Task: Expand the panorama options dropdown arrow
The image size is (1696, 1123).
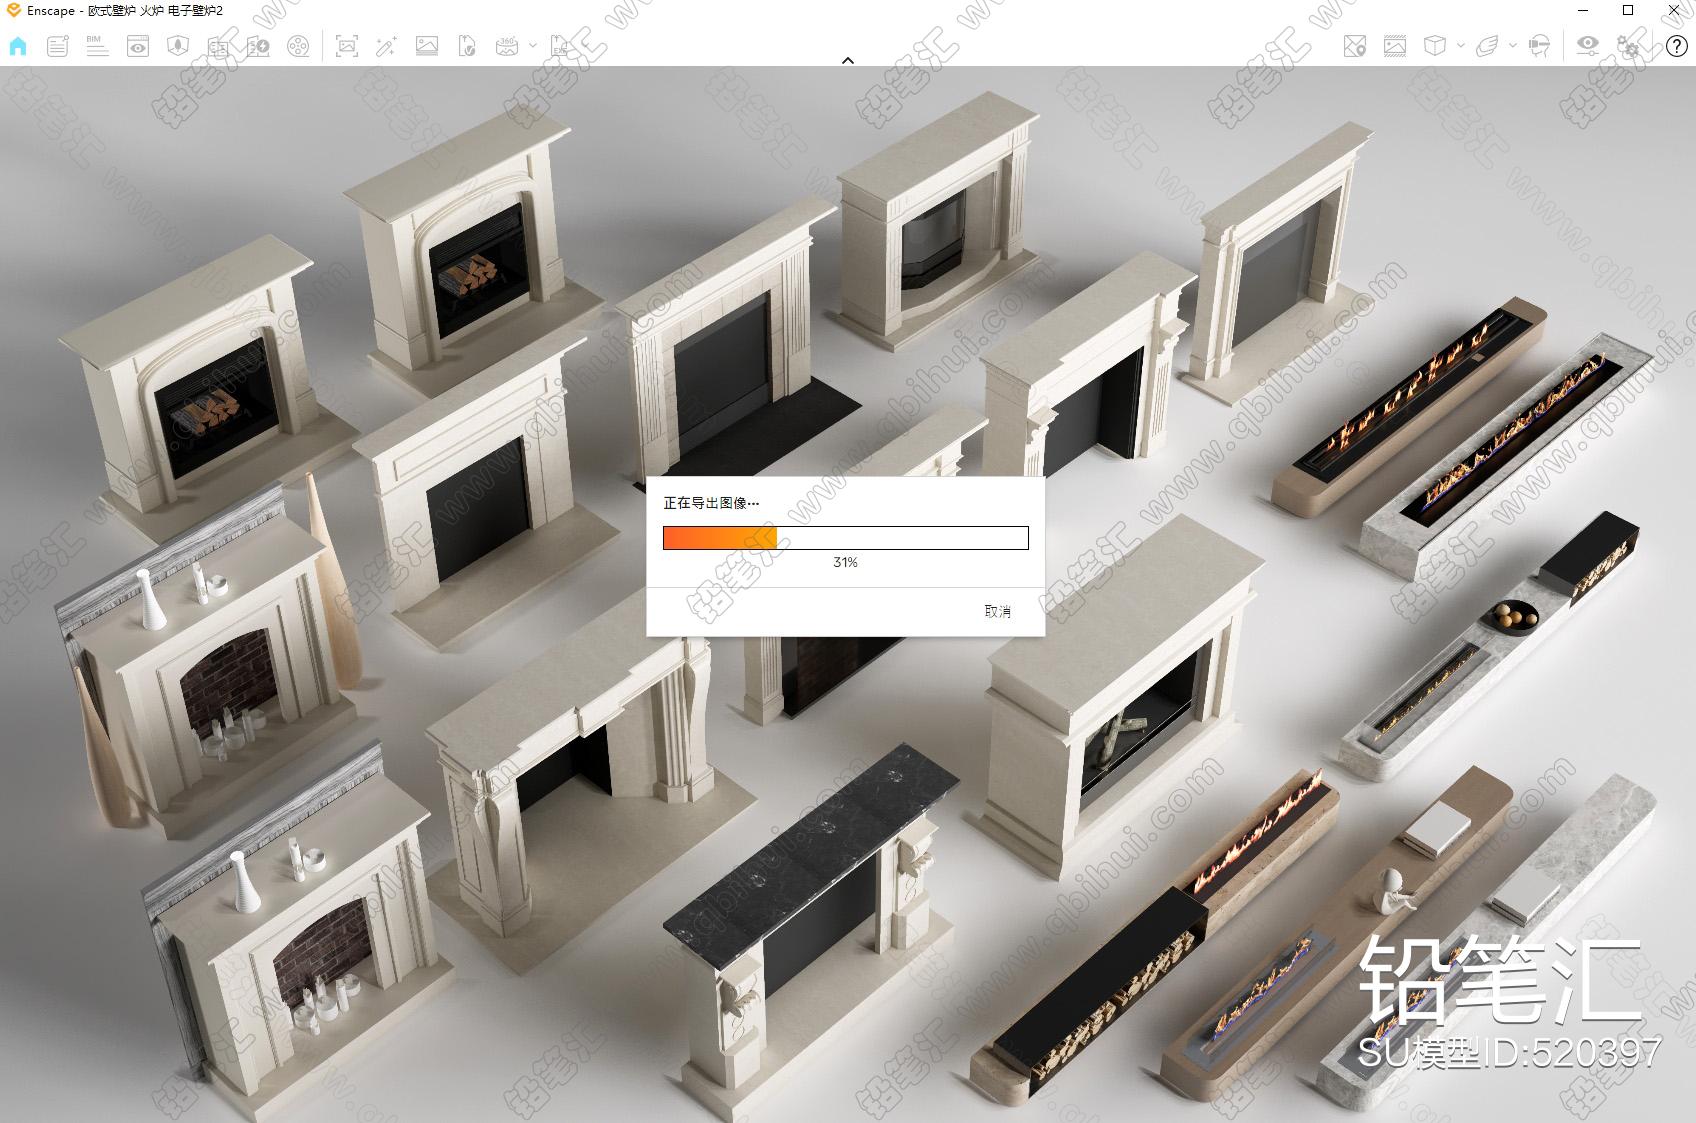Action: [532, 45]
